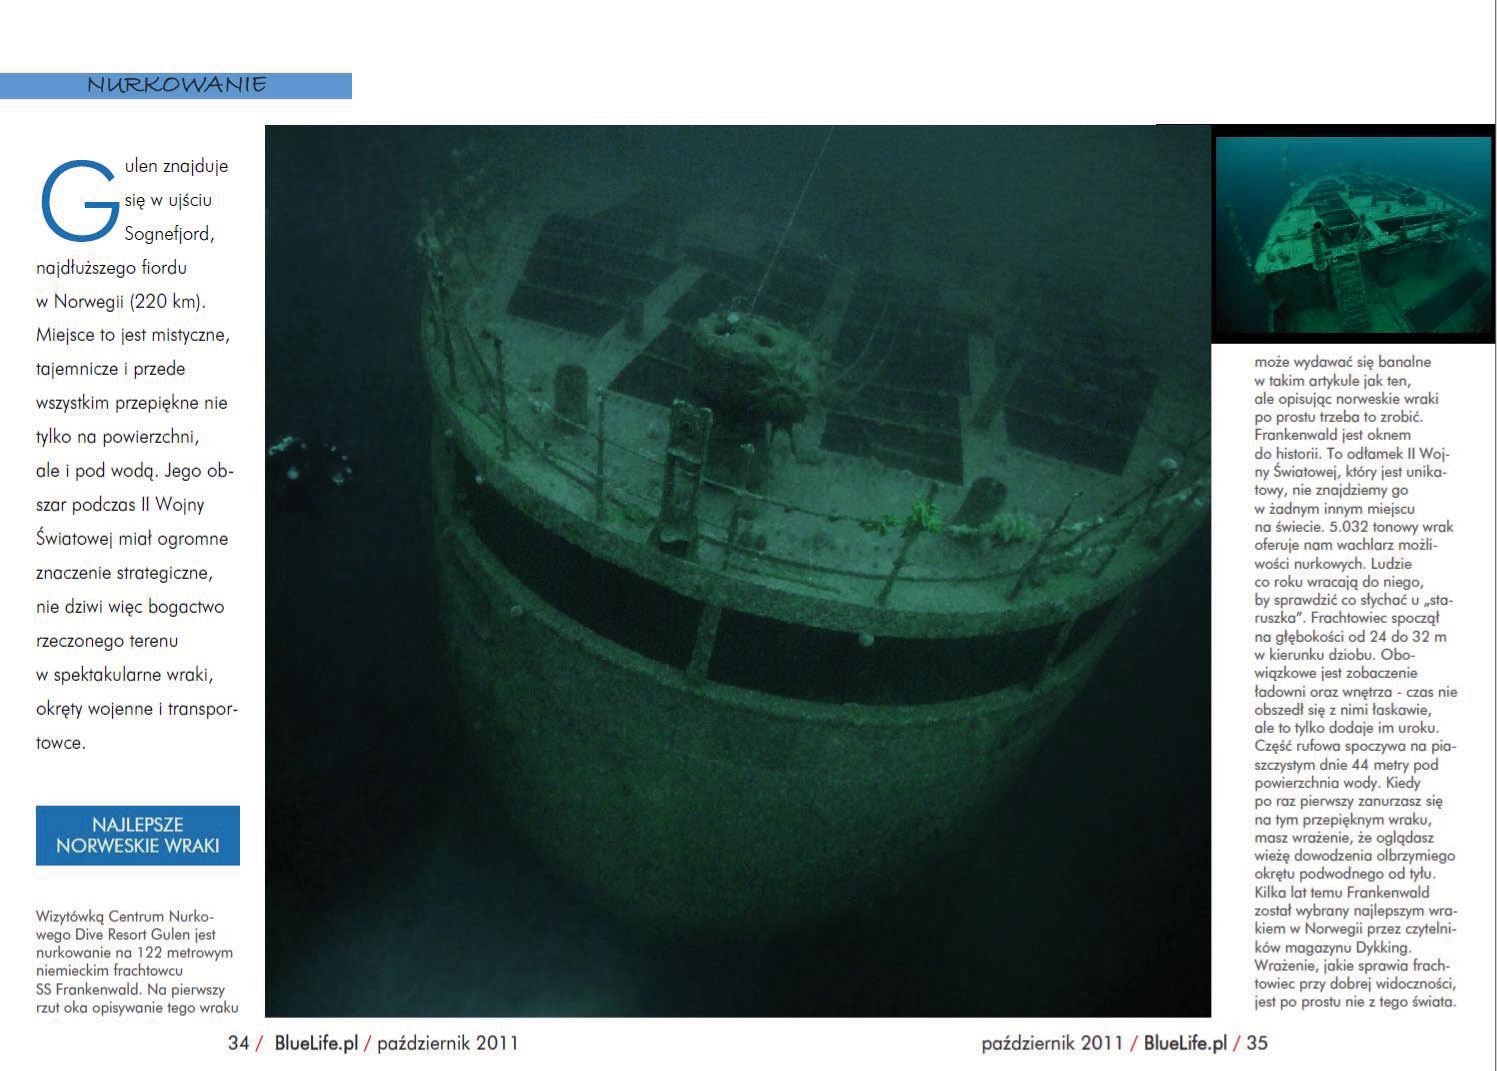This screenshot has width=1497, height=1071.
Task: Click the line 'jest po prostu nie z tego świata.'
Action: 1355,1002
